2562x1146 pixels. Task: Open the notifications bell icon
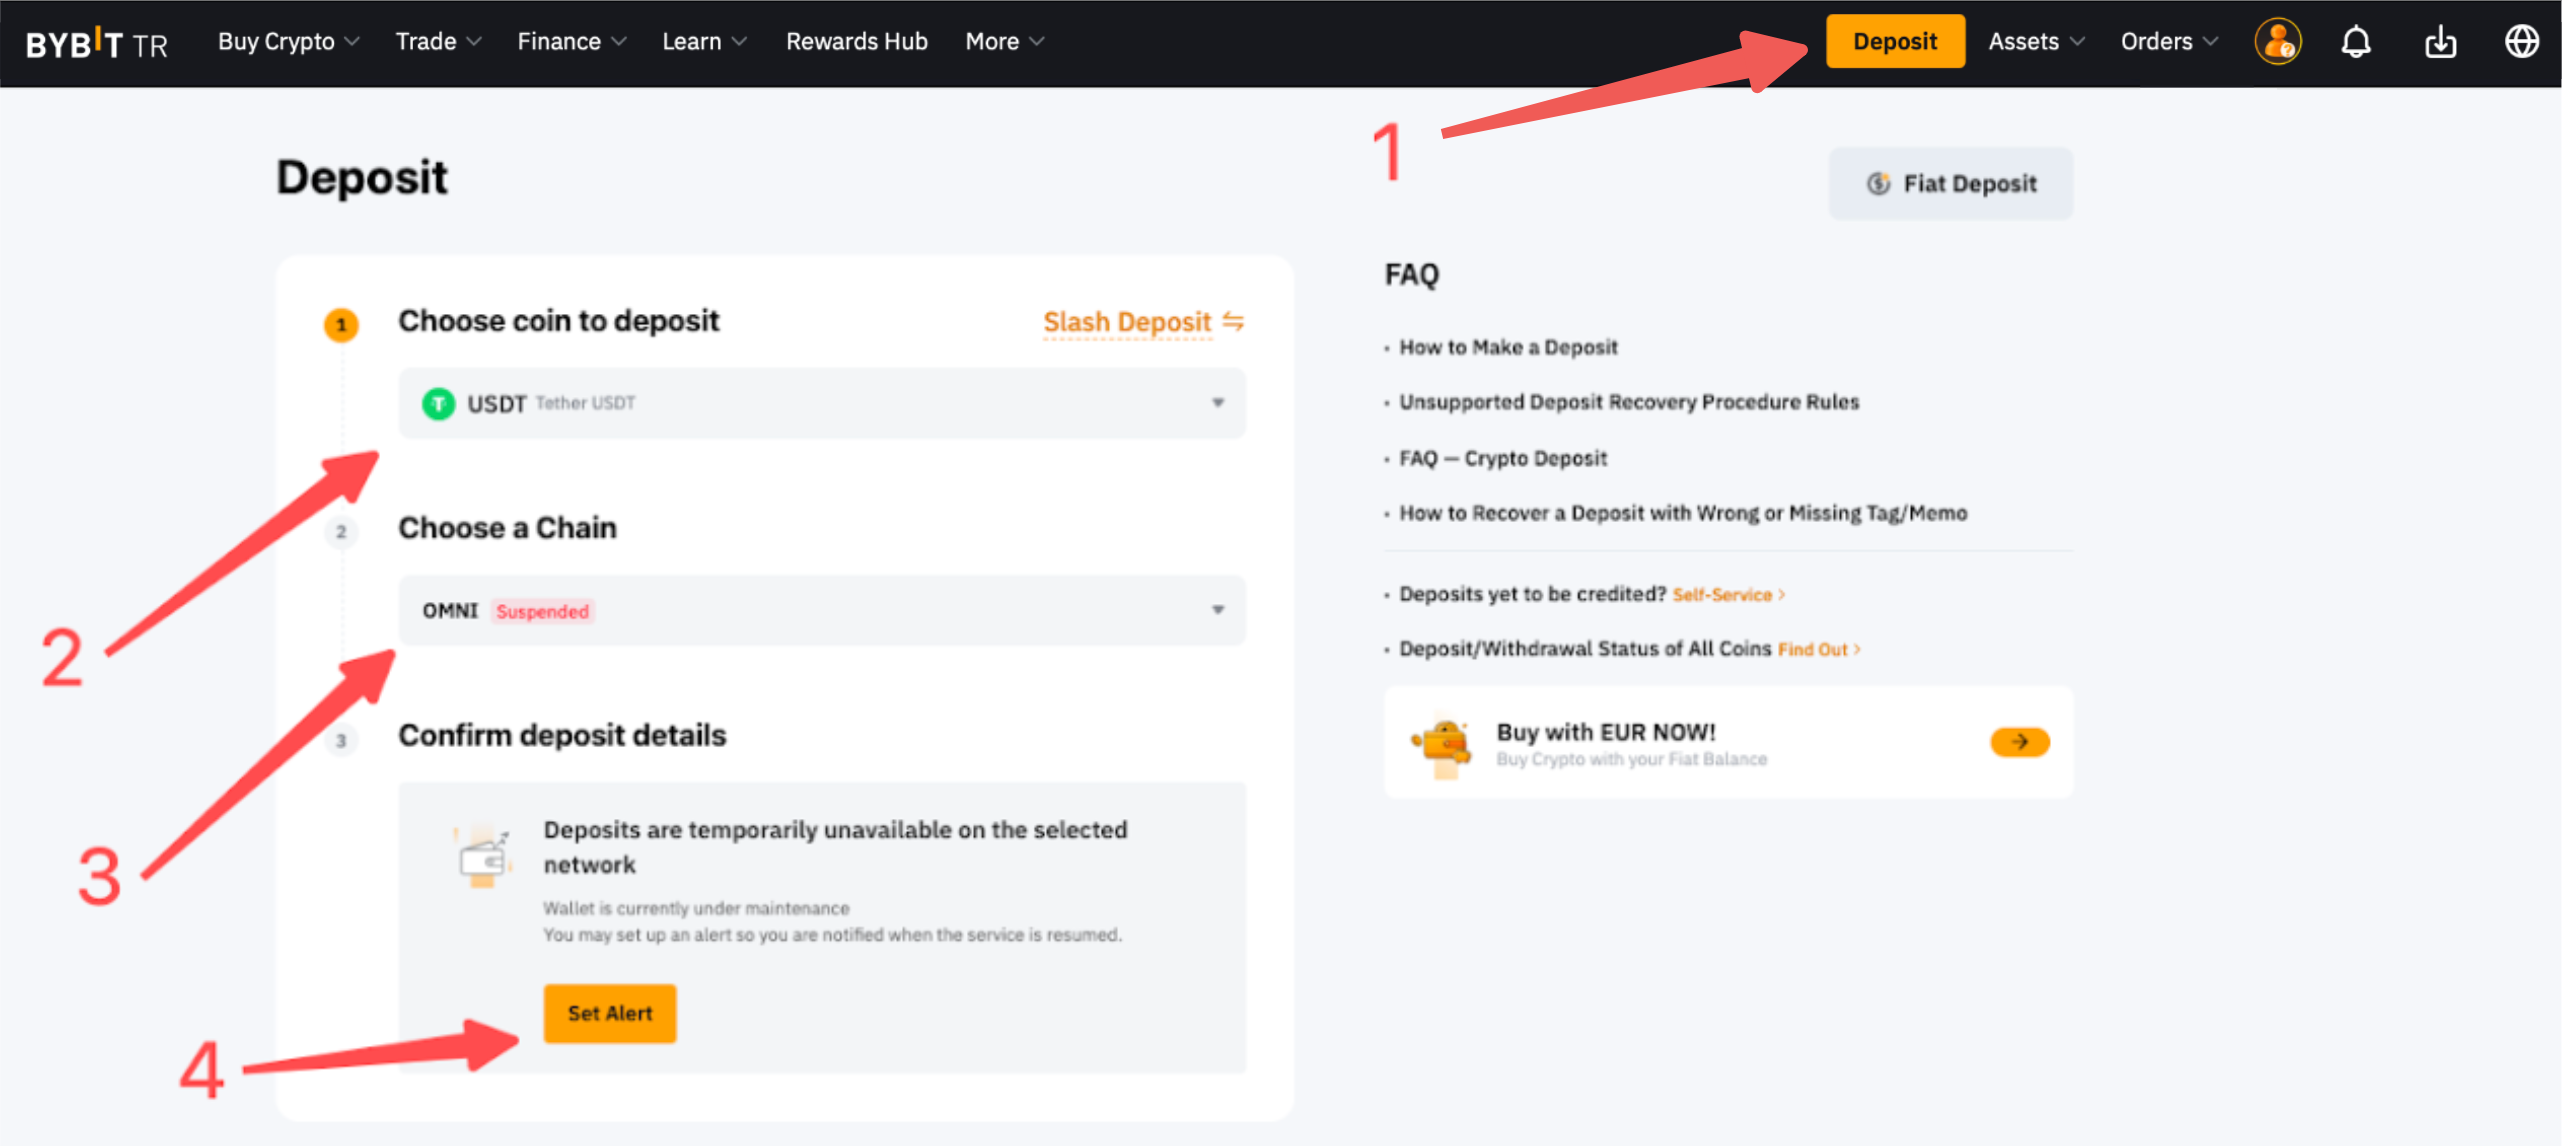[x=2356, y=42]
